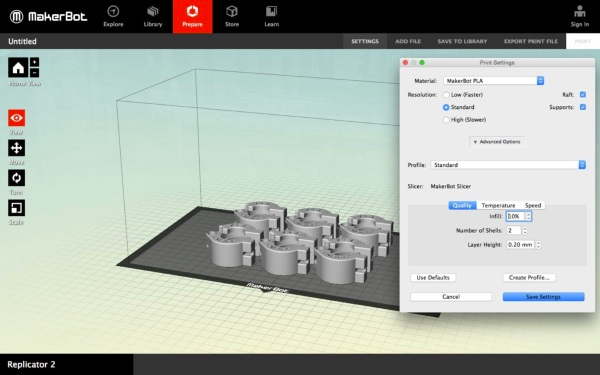The image size is (600, 375).
Task: Click the Infill percentage field
Action: (x=516, y=216)
